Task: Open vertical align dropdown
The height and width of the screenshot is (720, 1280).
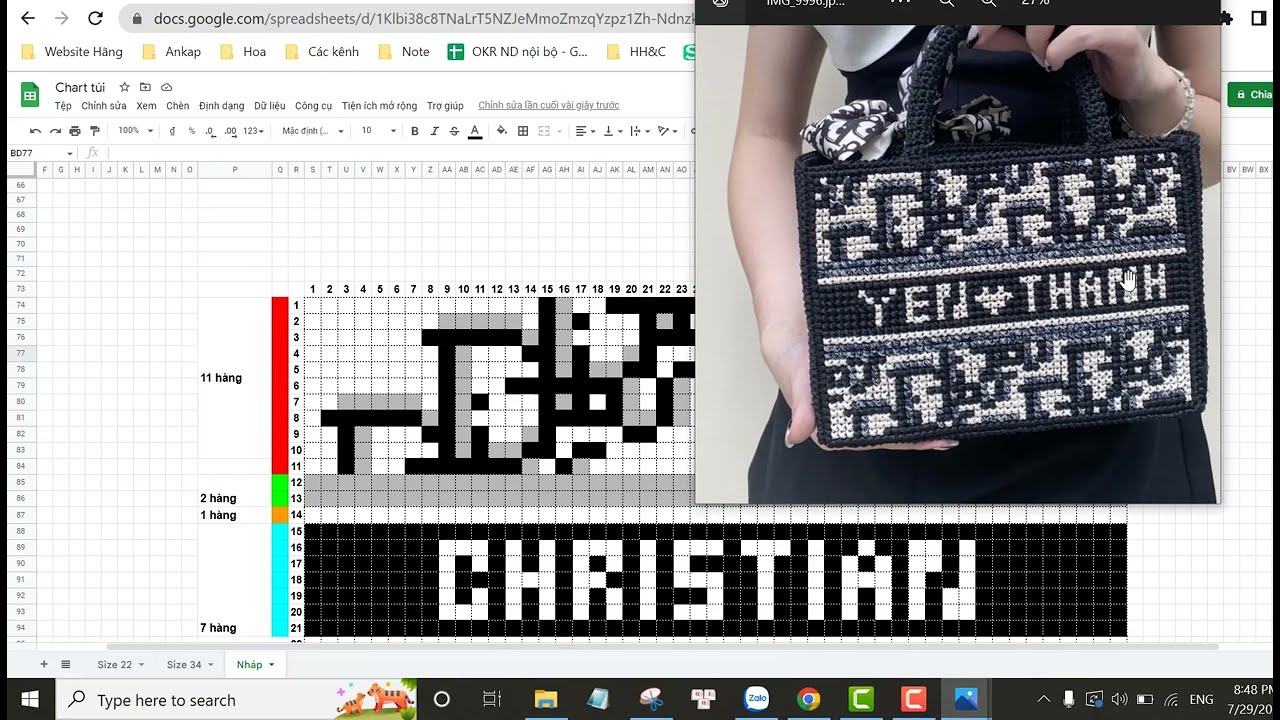Action: pos(611,131)
